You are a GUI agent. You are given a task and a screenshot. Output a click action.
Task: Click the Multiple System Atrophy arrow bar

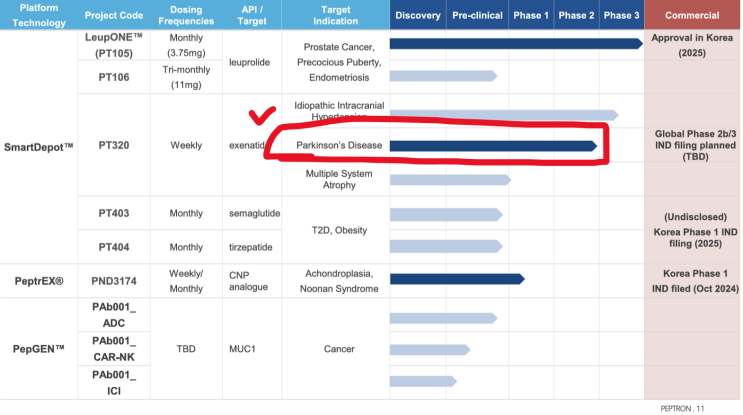(x=451, y=180)
